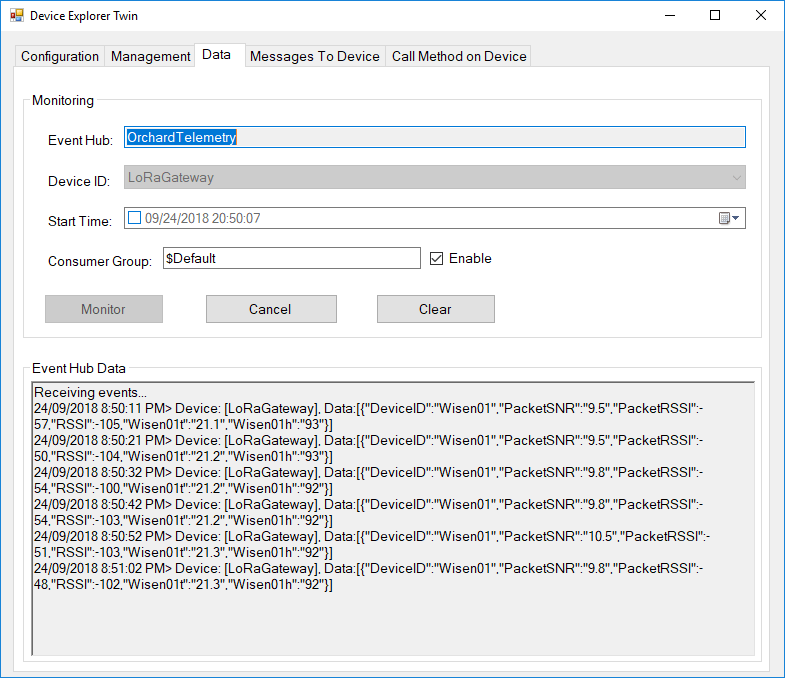
Task: Maximize the Device Explorer Twin window
Action: click(715, 16)
